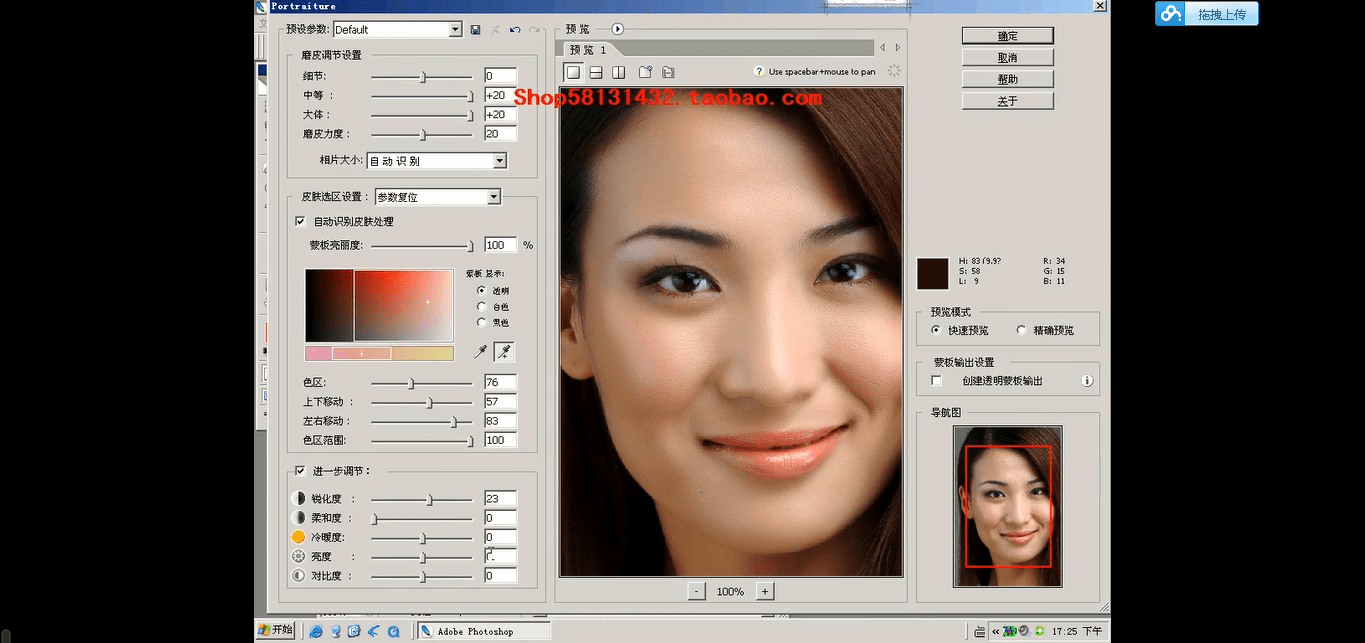The width and height of the screenshot is (1365, 643).
Task: Click the 磨皮力度 smoothing strength slider handle
Action: click(423, 135)
